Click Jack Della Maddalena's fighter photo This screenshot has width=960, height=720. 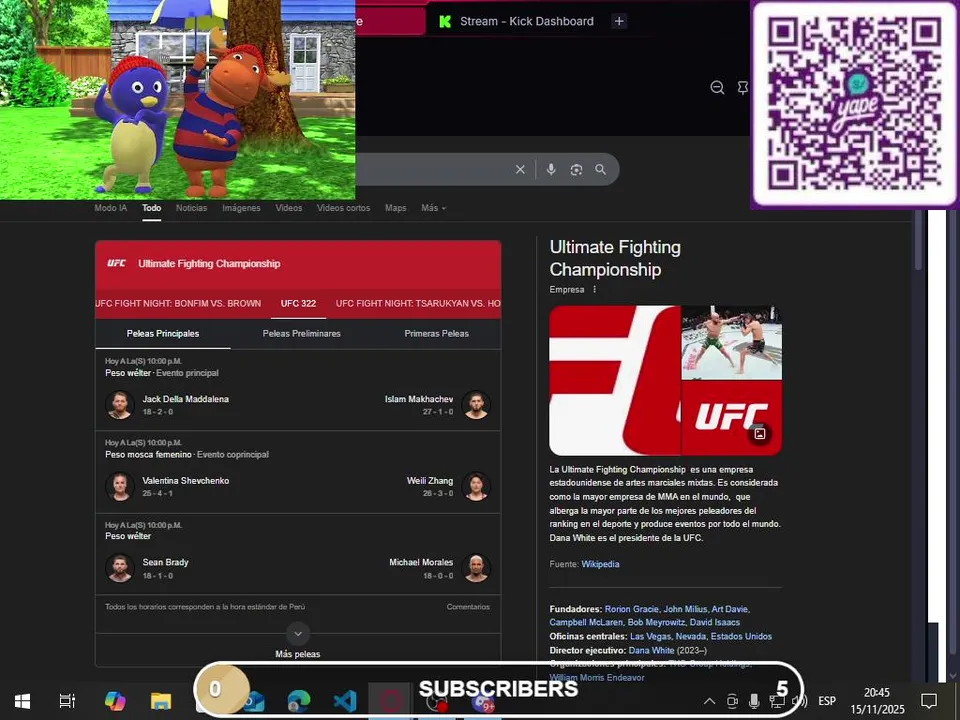[x=119, y=405]
